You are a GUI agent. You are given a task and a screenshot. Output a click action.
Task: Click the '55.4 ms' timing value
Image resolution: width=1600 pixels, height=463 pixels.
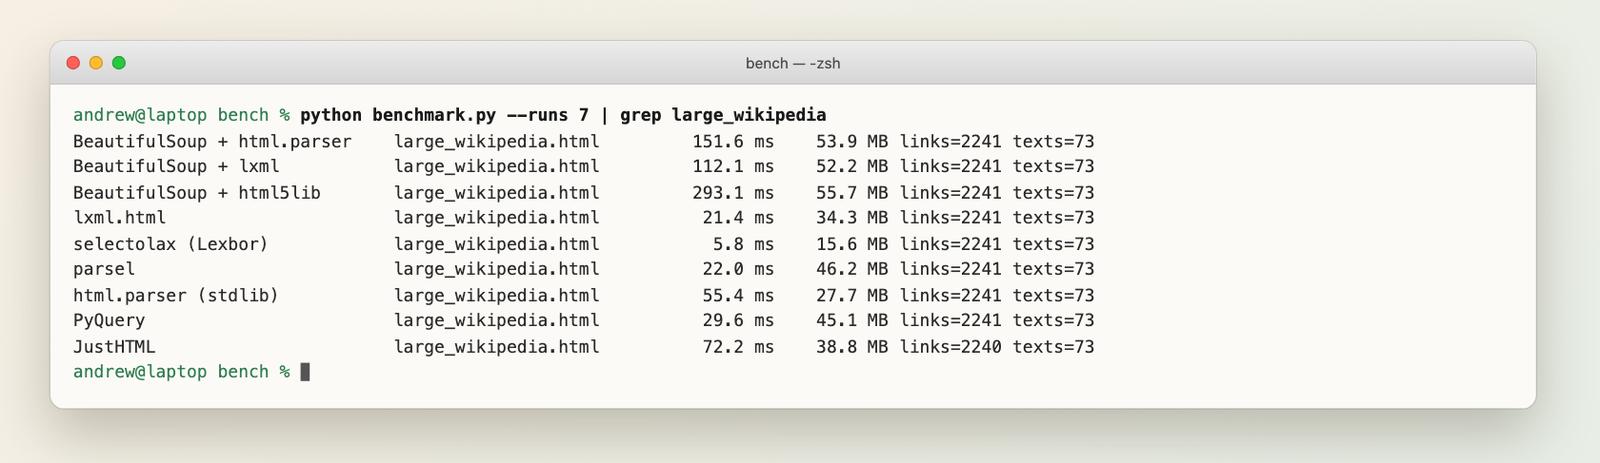[x=738, y=295]
